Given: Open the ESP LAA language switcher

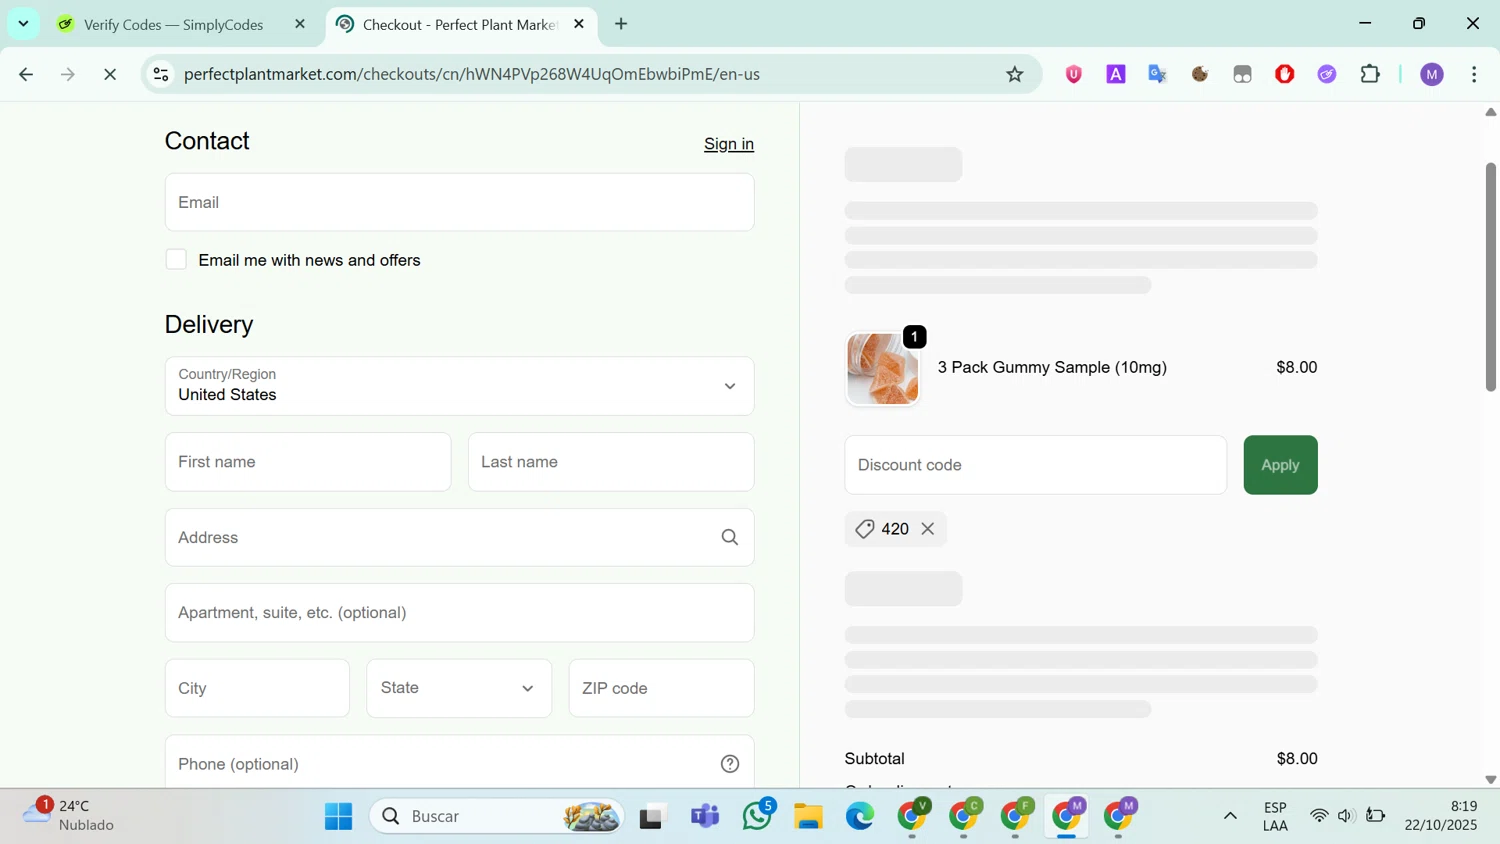Looking at the screenshot, I should coord(1275,816).
